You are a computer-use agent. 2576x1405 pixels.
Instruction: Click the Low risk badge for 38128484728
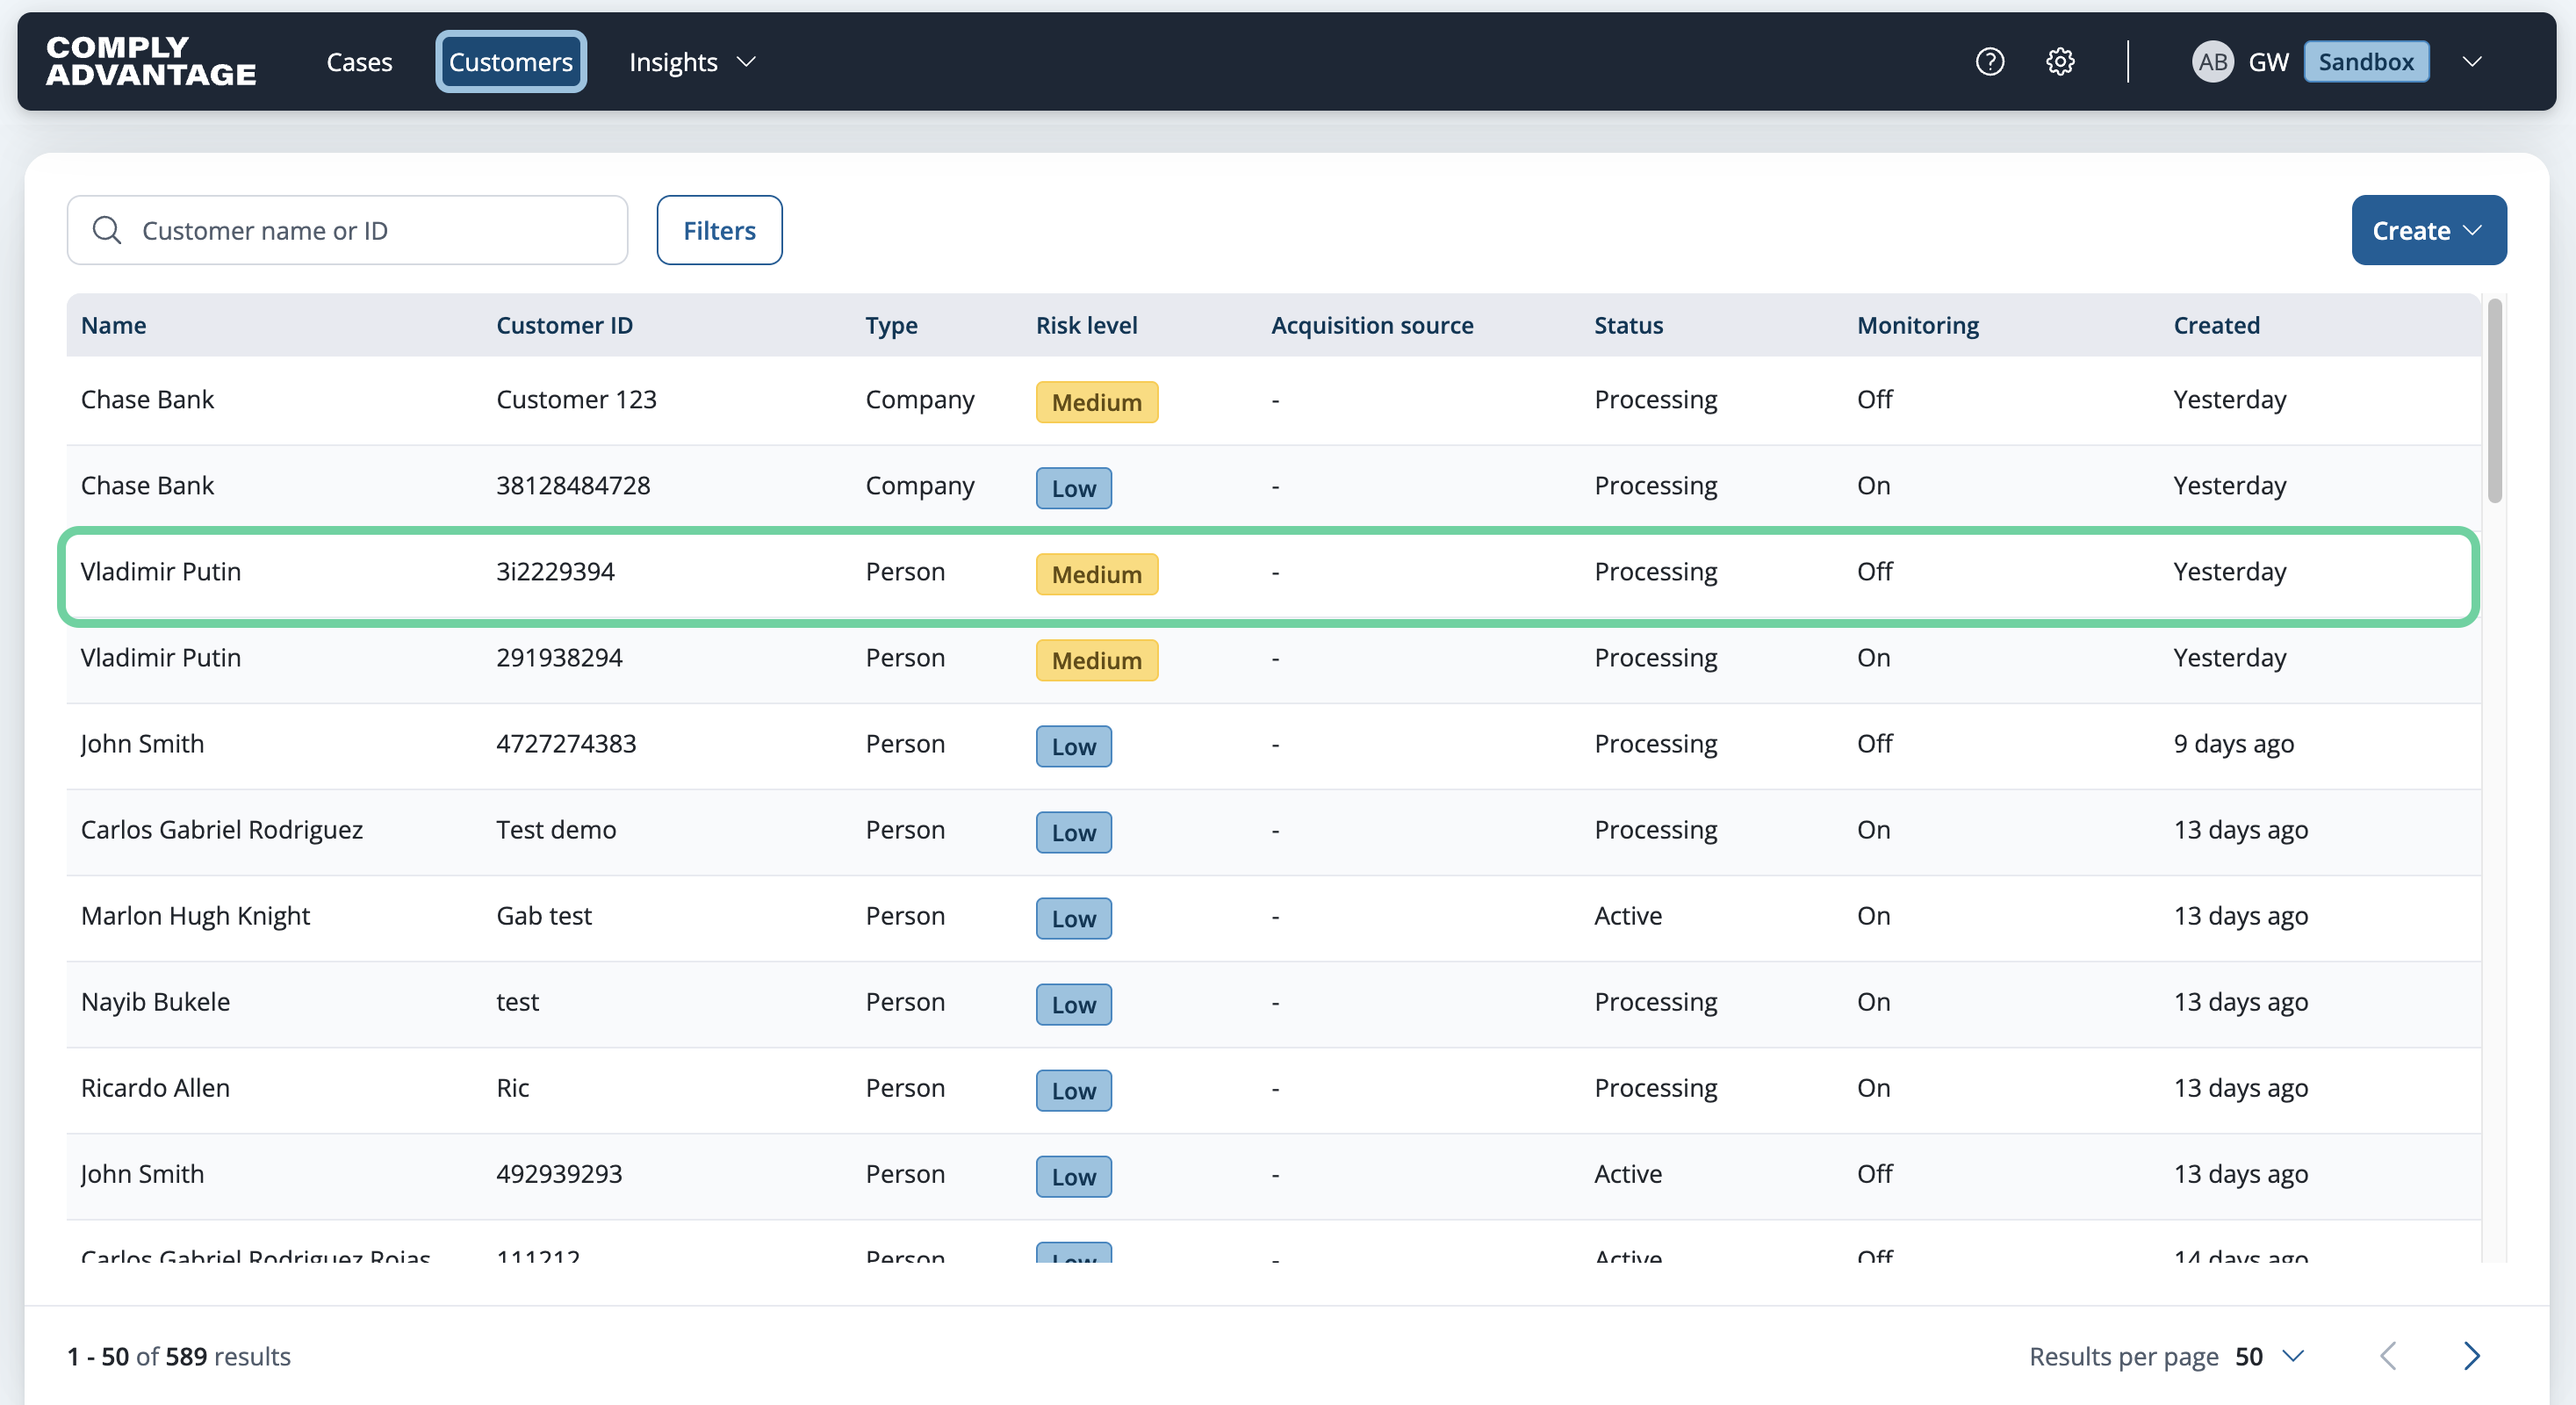point(1073,488)
